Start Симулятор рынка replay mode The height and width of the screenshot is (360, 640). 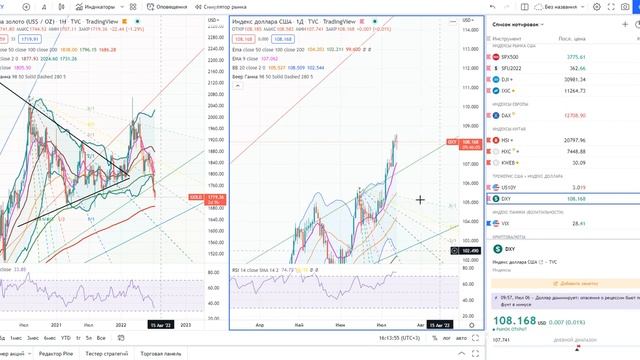(x=221, y=7)
